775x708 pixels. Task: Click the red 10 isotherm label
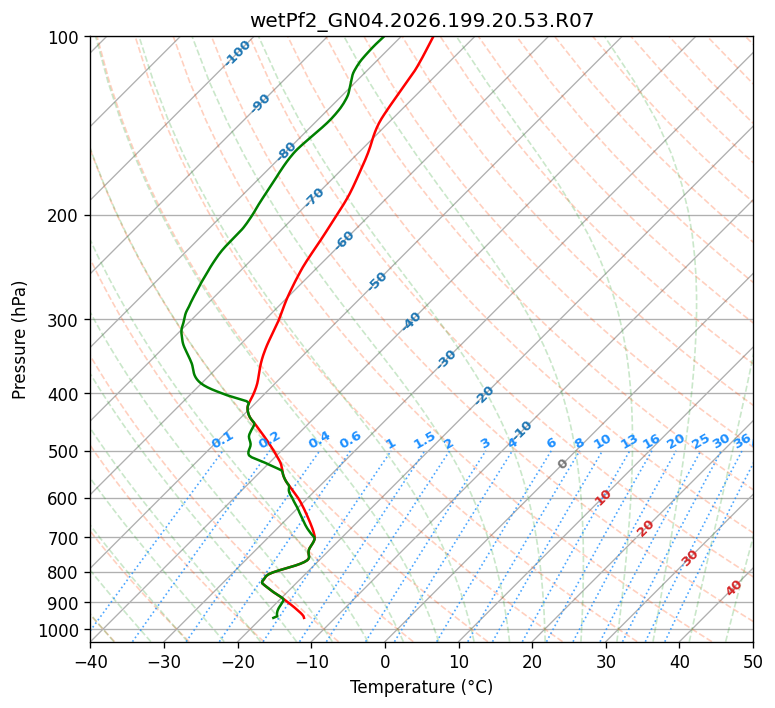603,497
